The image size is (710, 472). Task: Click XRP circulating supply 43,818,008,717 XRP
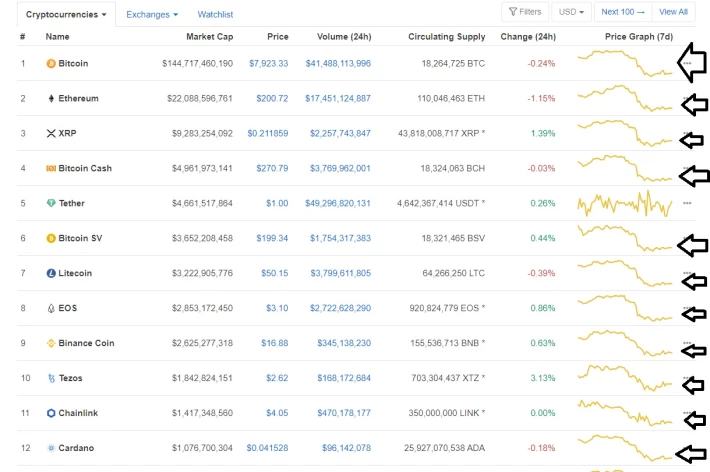pyautogui.click(x=441, y=133)
